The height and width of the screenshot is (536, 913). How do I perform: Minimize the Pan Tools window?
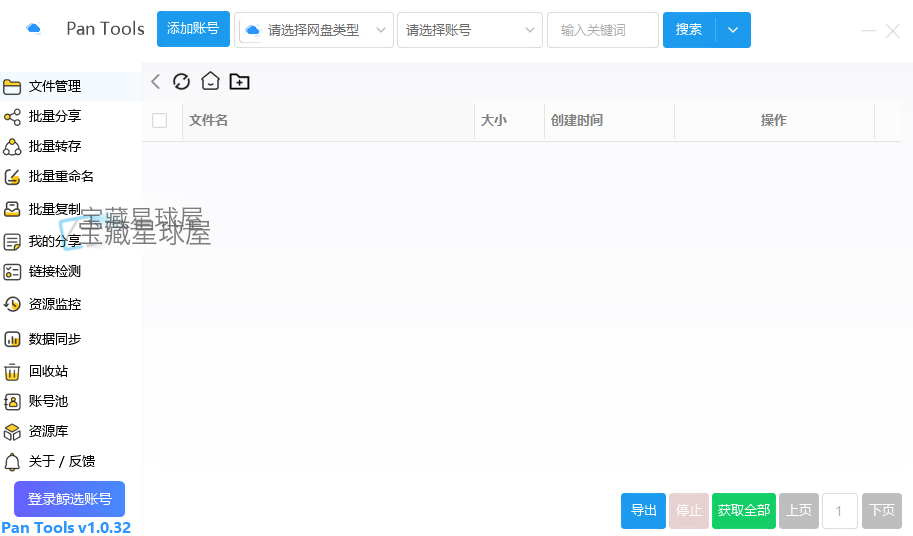pyautogui.click(x=869, y=30)
